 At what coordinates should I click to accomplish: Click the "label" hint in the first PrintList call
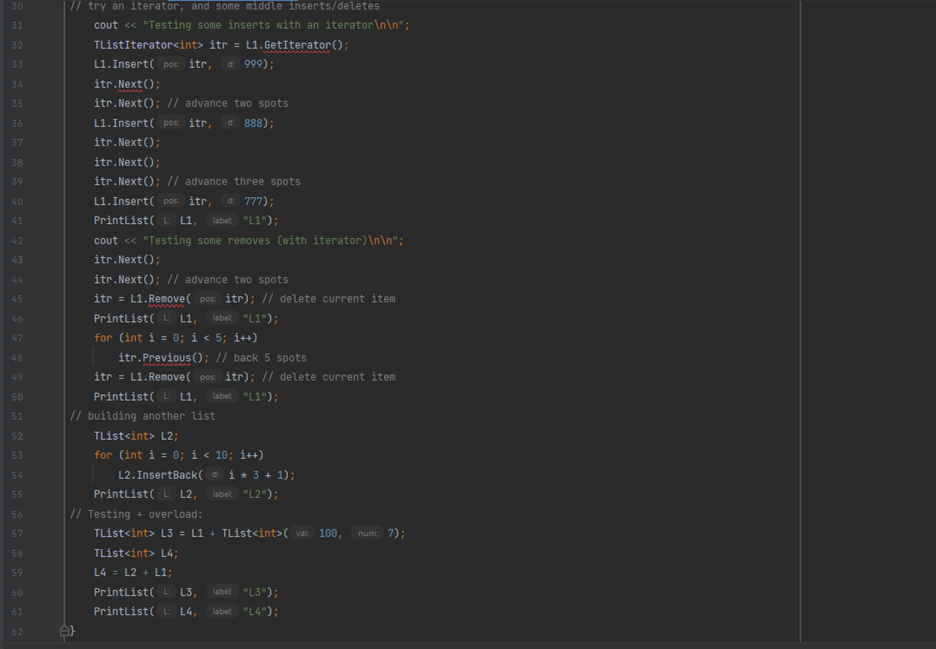click(222, 220)
